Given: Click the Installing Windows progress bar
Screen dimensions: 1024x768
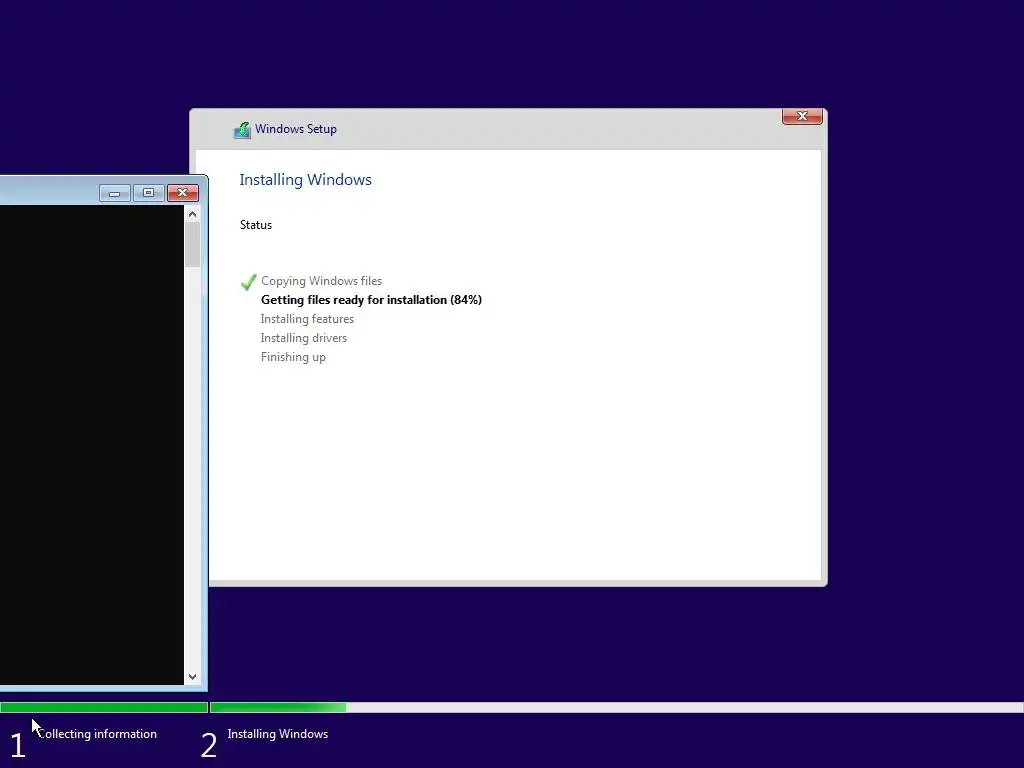Looking at the screenshot, I should (x=616, y=707).
